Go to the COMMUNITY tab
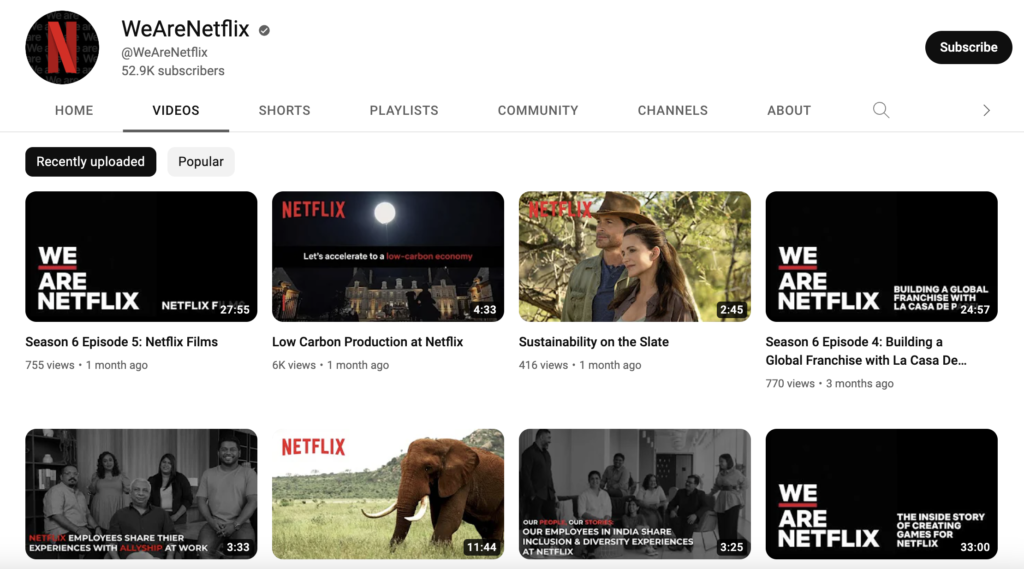This screenshot has height=569, width=1024. click(537, 110)
